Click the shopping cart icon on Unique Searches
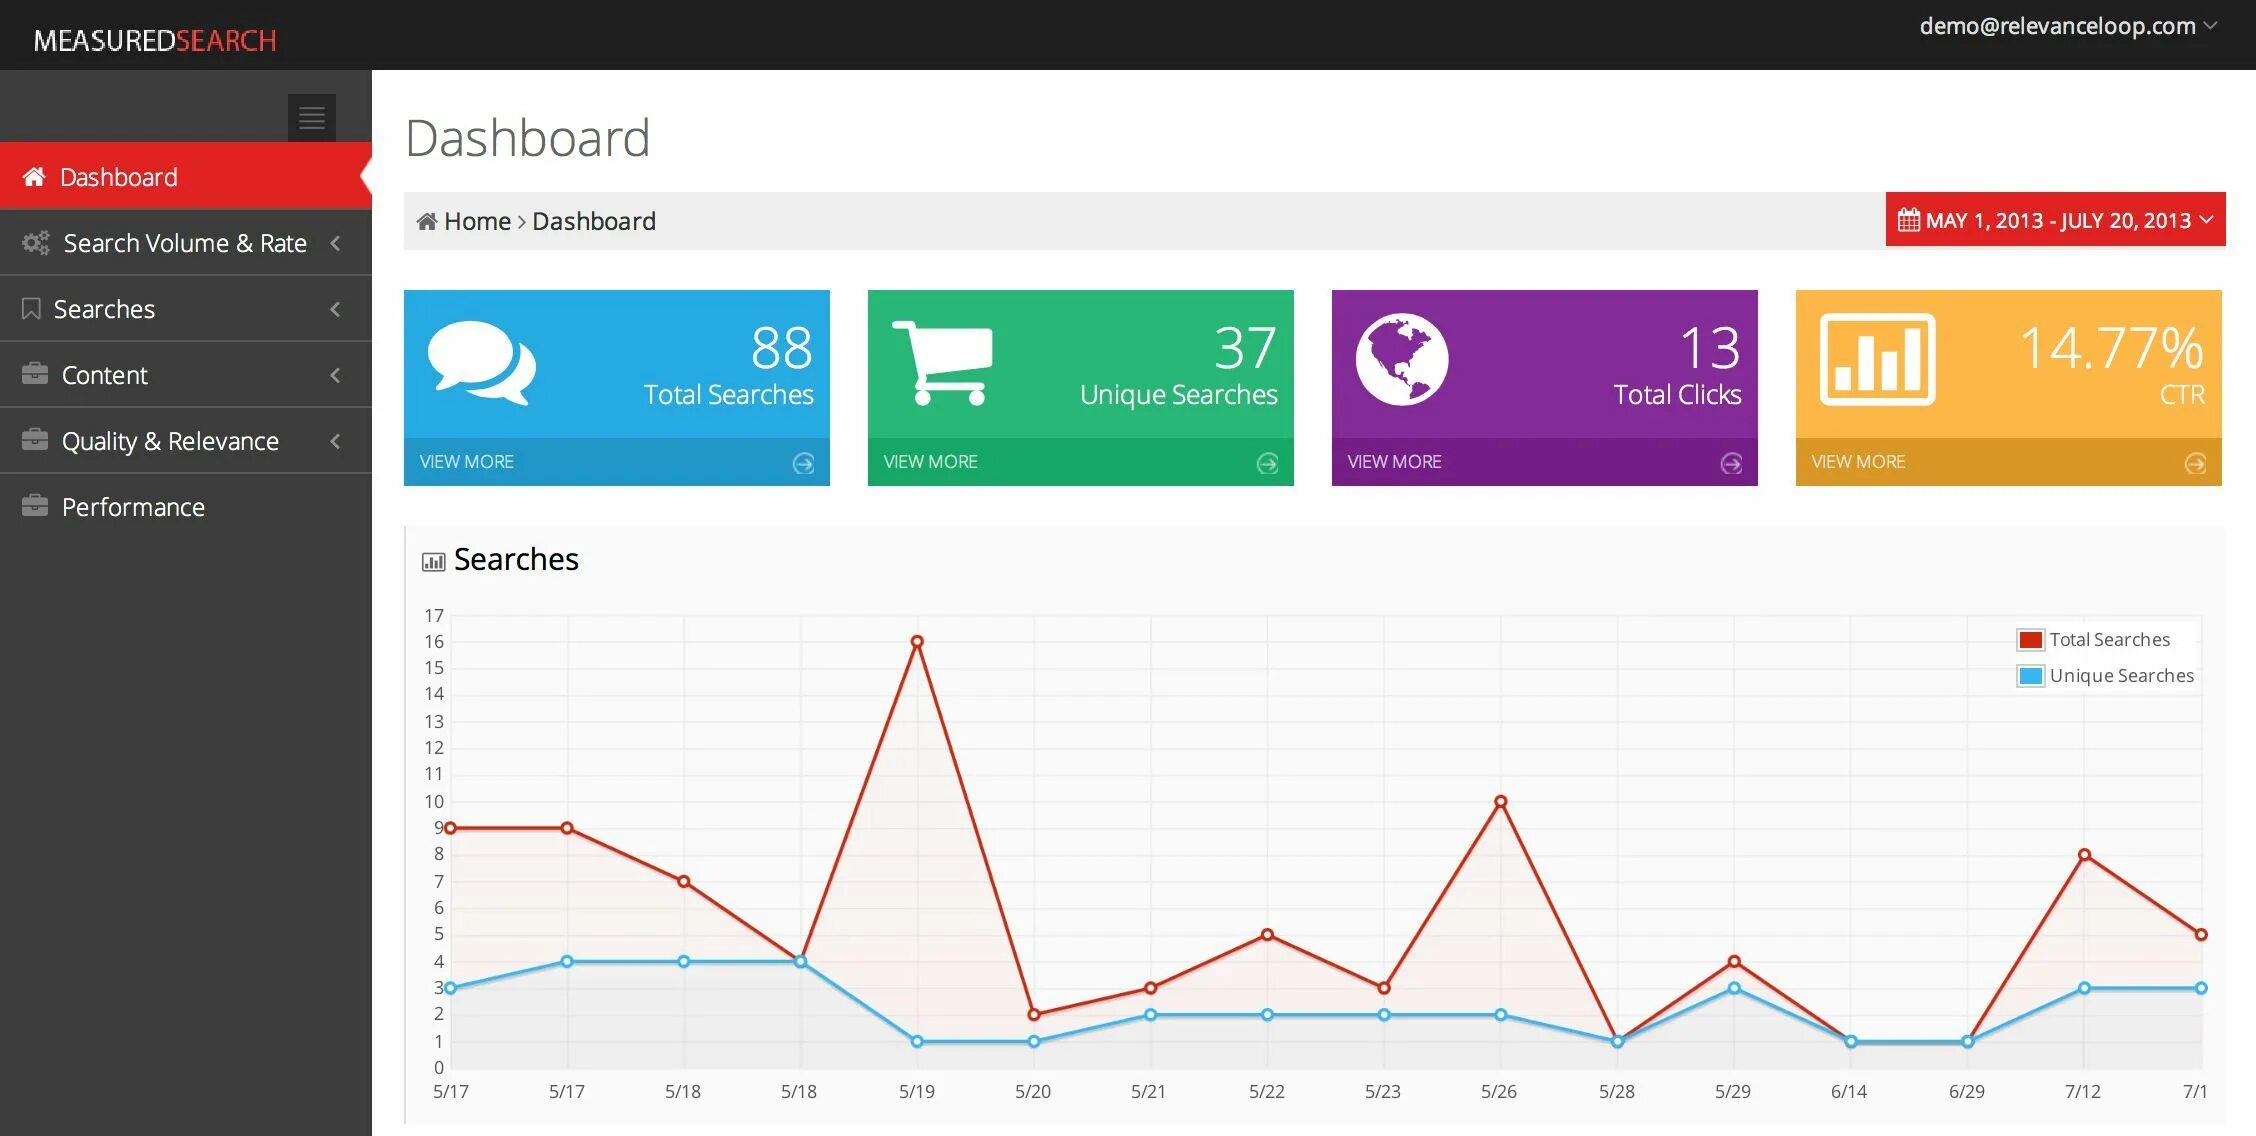This screenshot has width=2256, height=1136. pos(942,363)
